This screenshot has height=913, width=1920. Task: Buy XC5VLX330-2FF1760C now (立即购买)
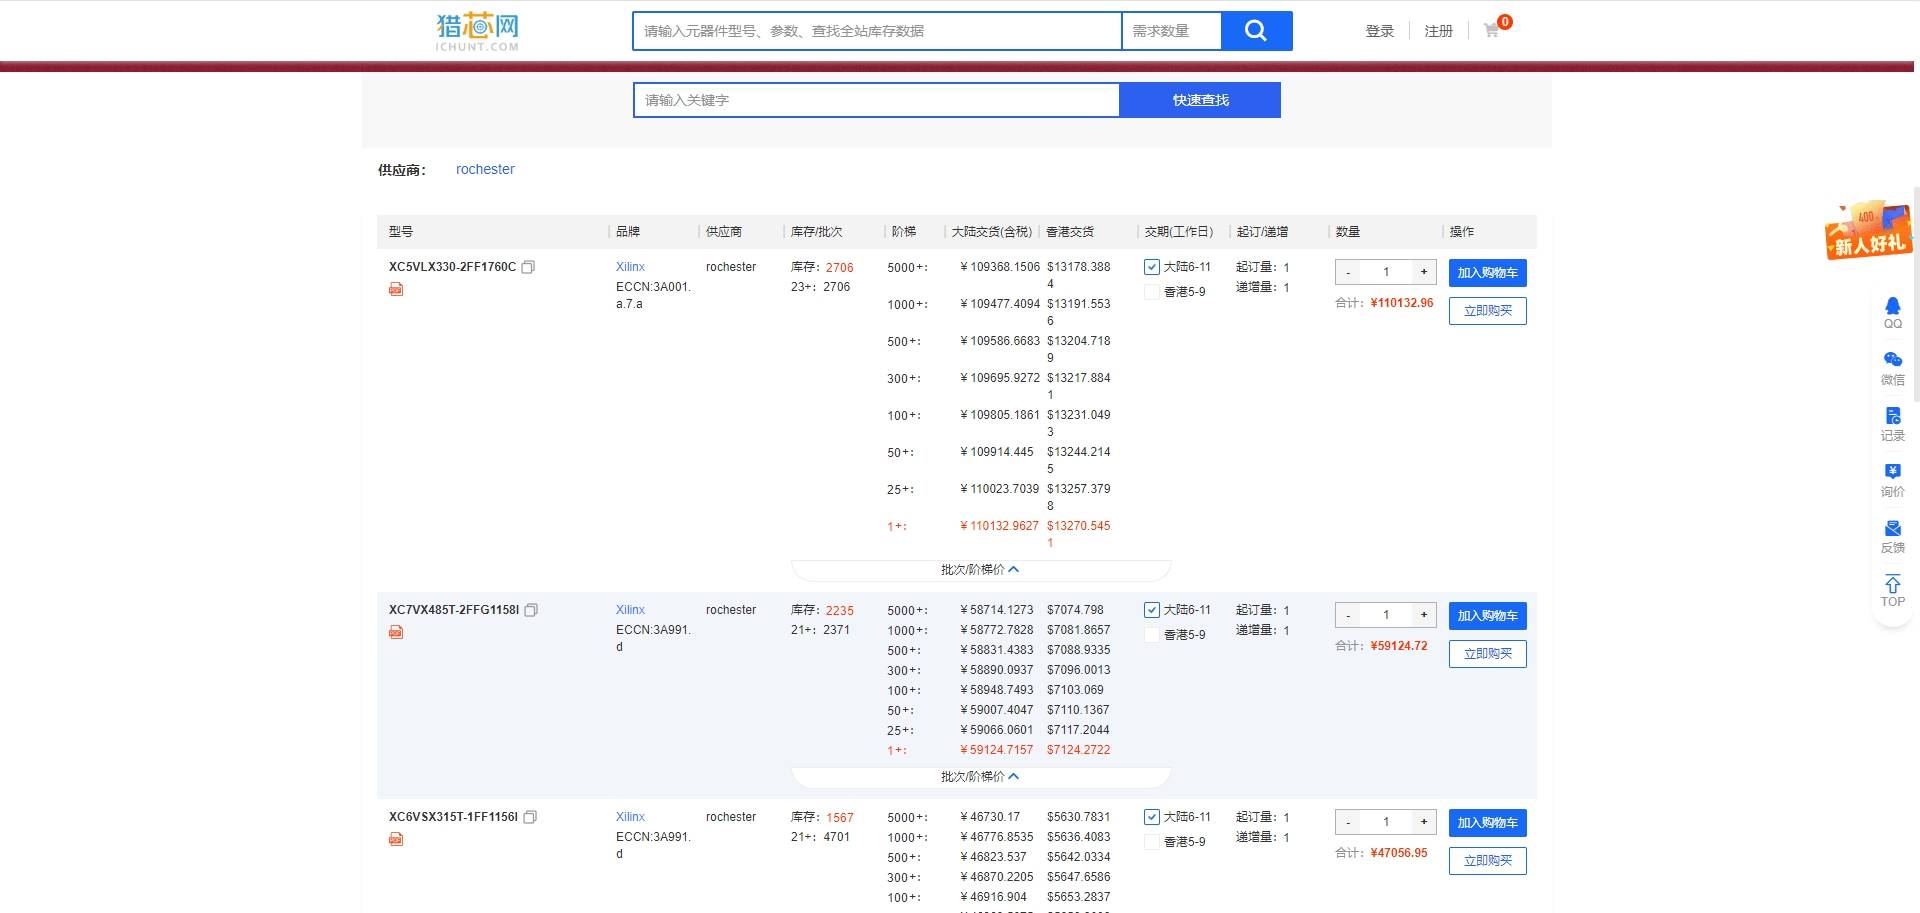pyautogui.click(x=1487, y=311)
